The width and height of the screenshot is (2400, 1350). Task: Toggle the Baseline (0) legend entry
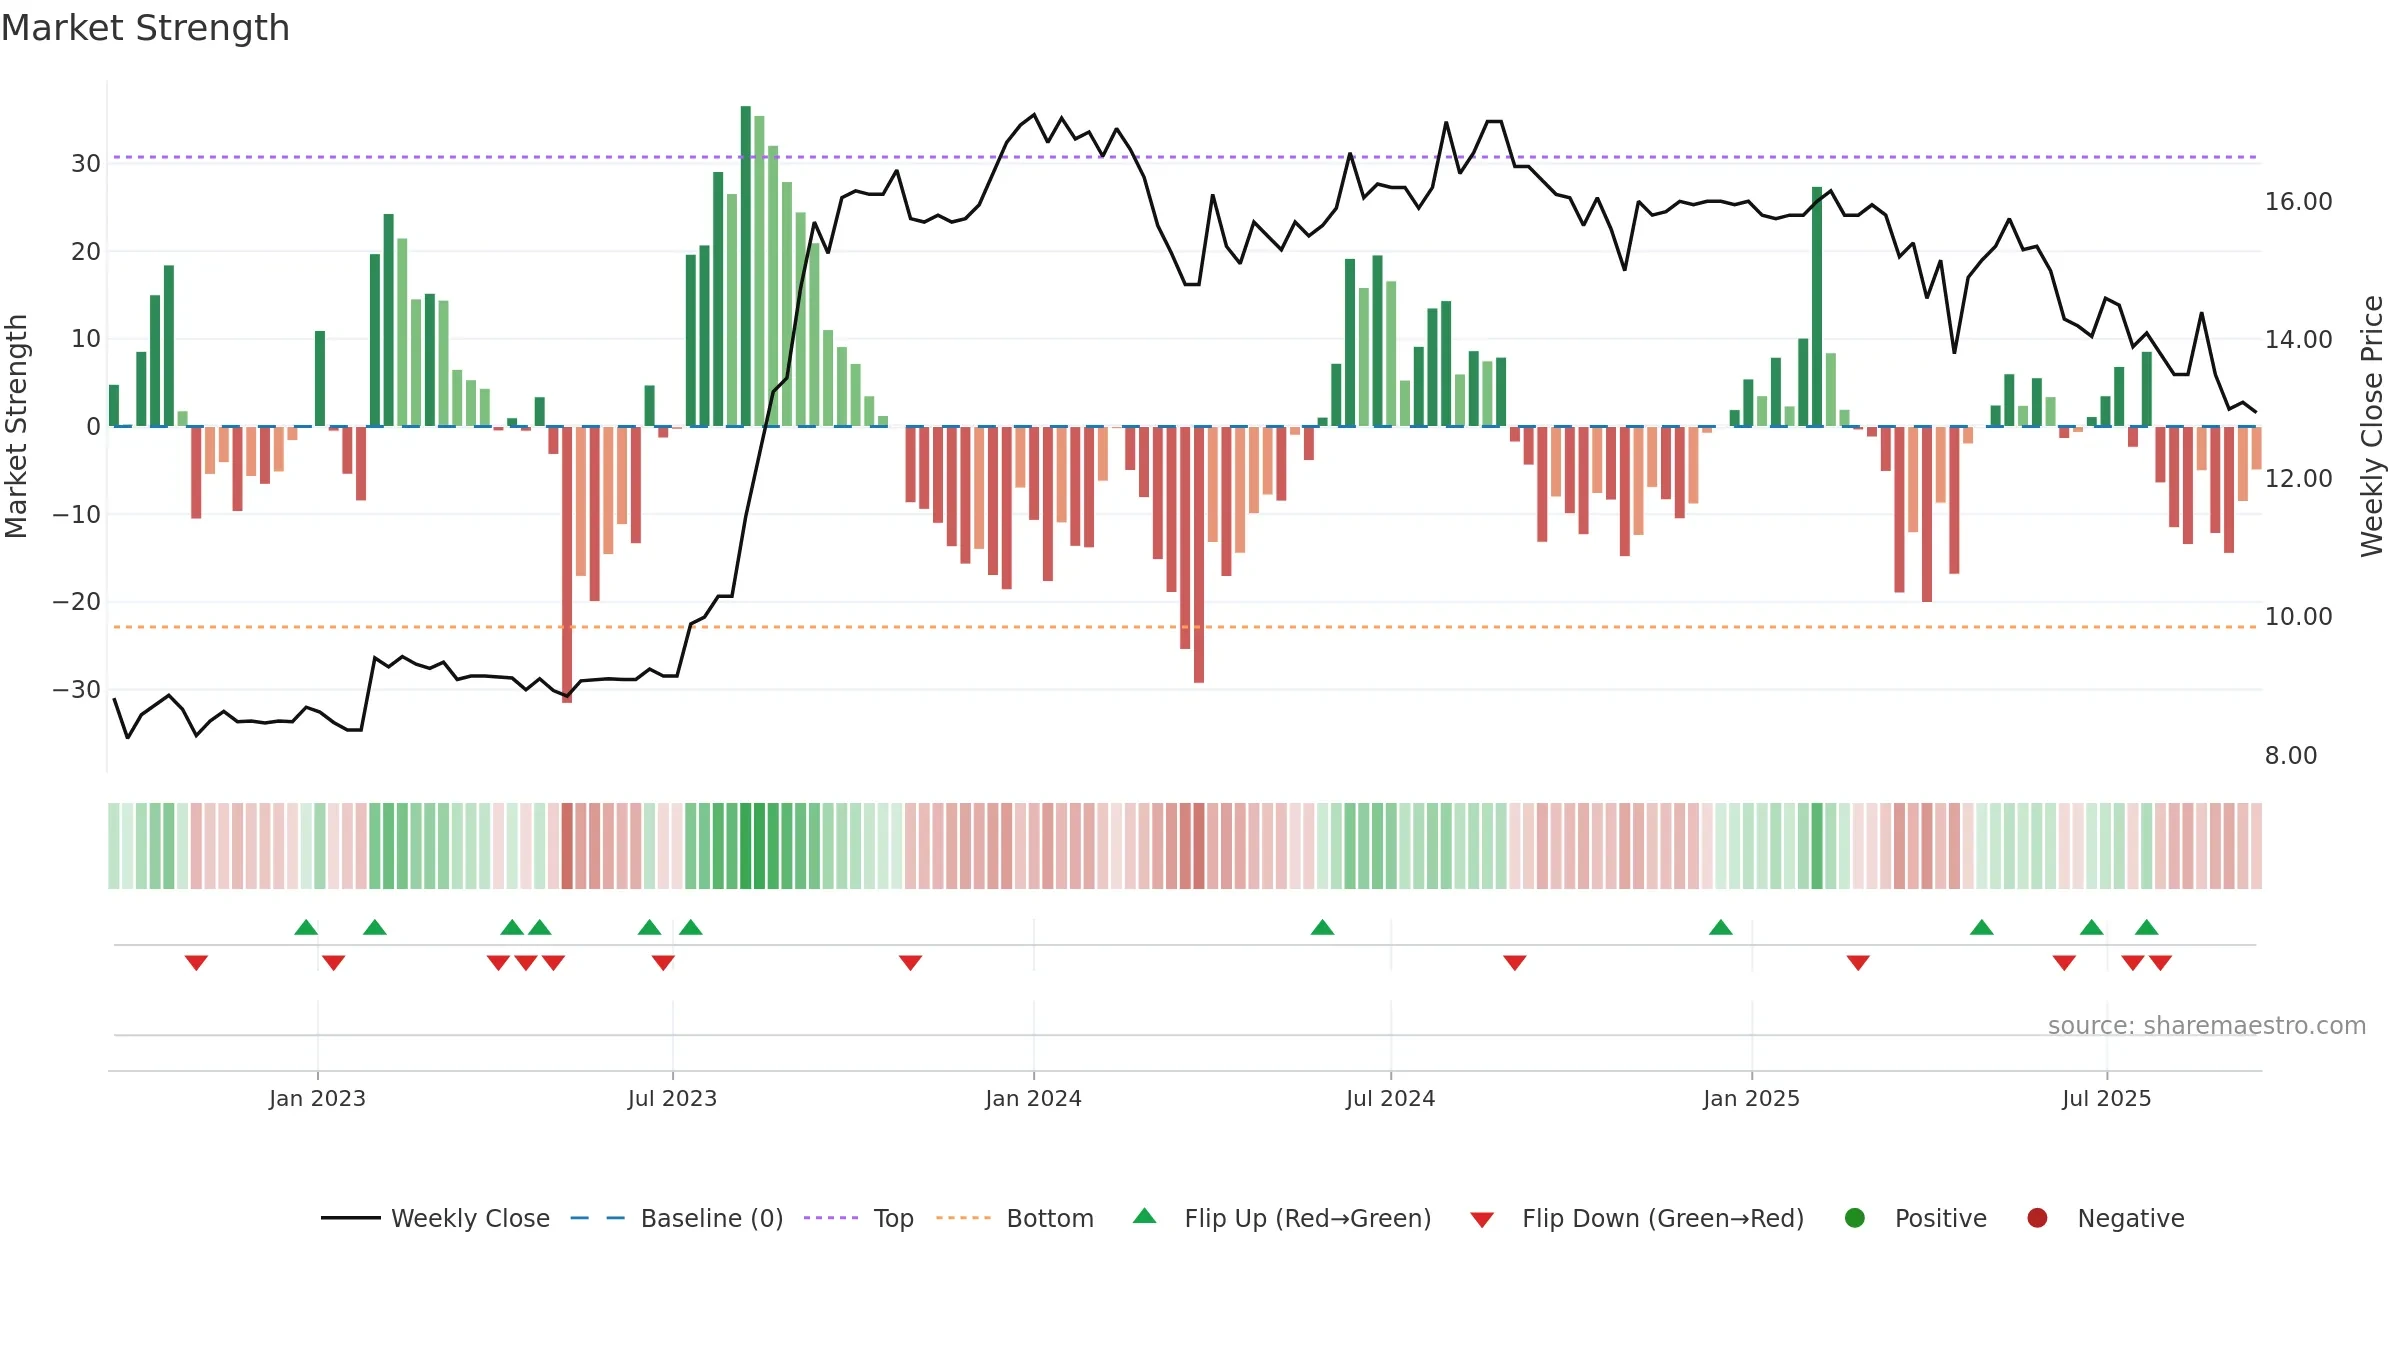(x=677, y=1218)
